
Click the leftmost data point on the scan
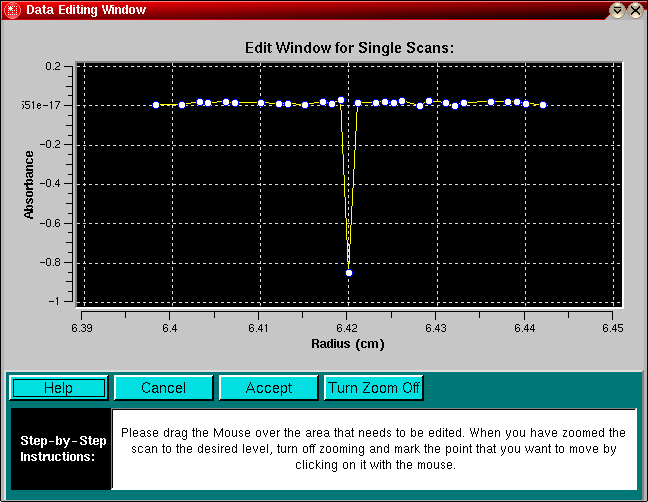156,105
